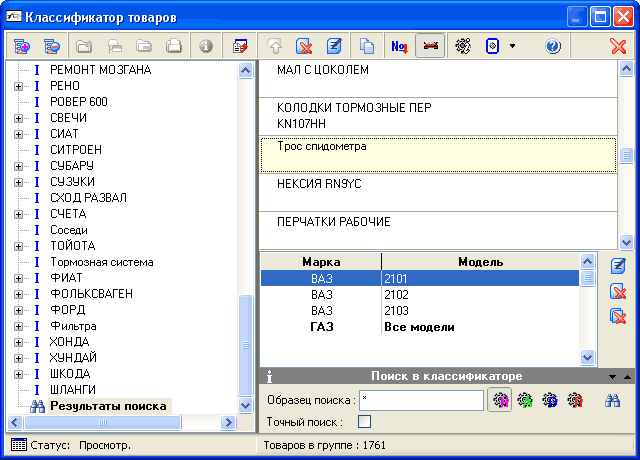Click the blue help question mark icon
This screenshot has width=640, height=460.
553,46
